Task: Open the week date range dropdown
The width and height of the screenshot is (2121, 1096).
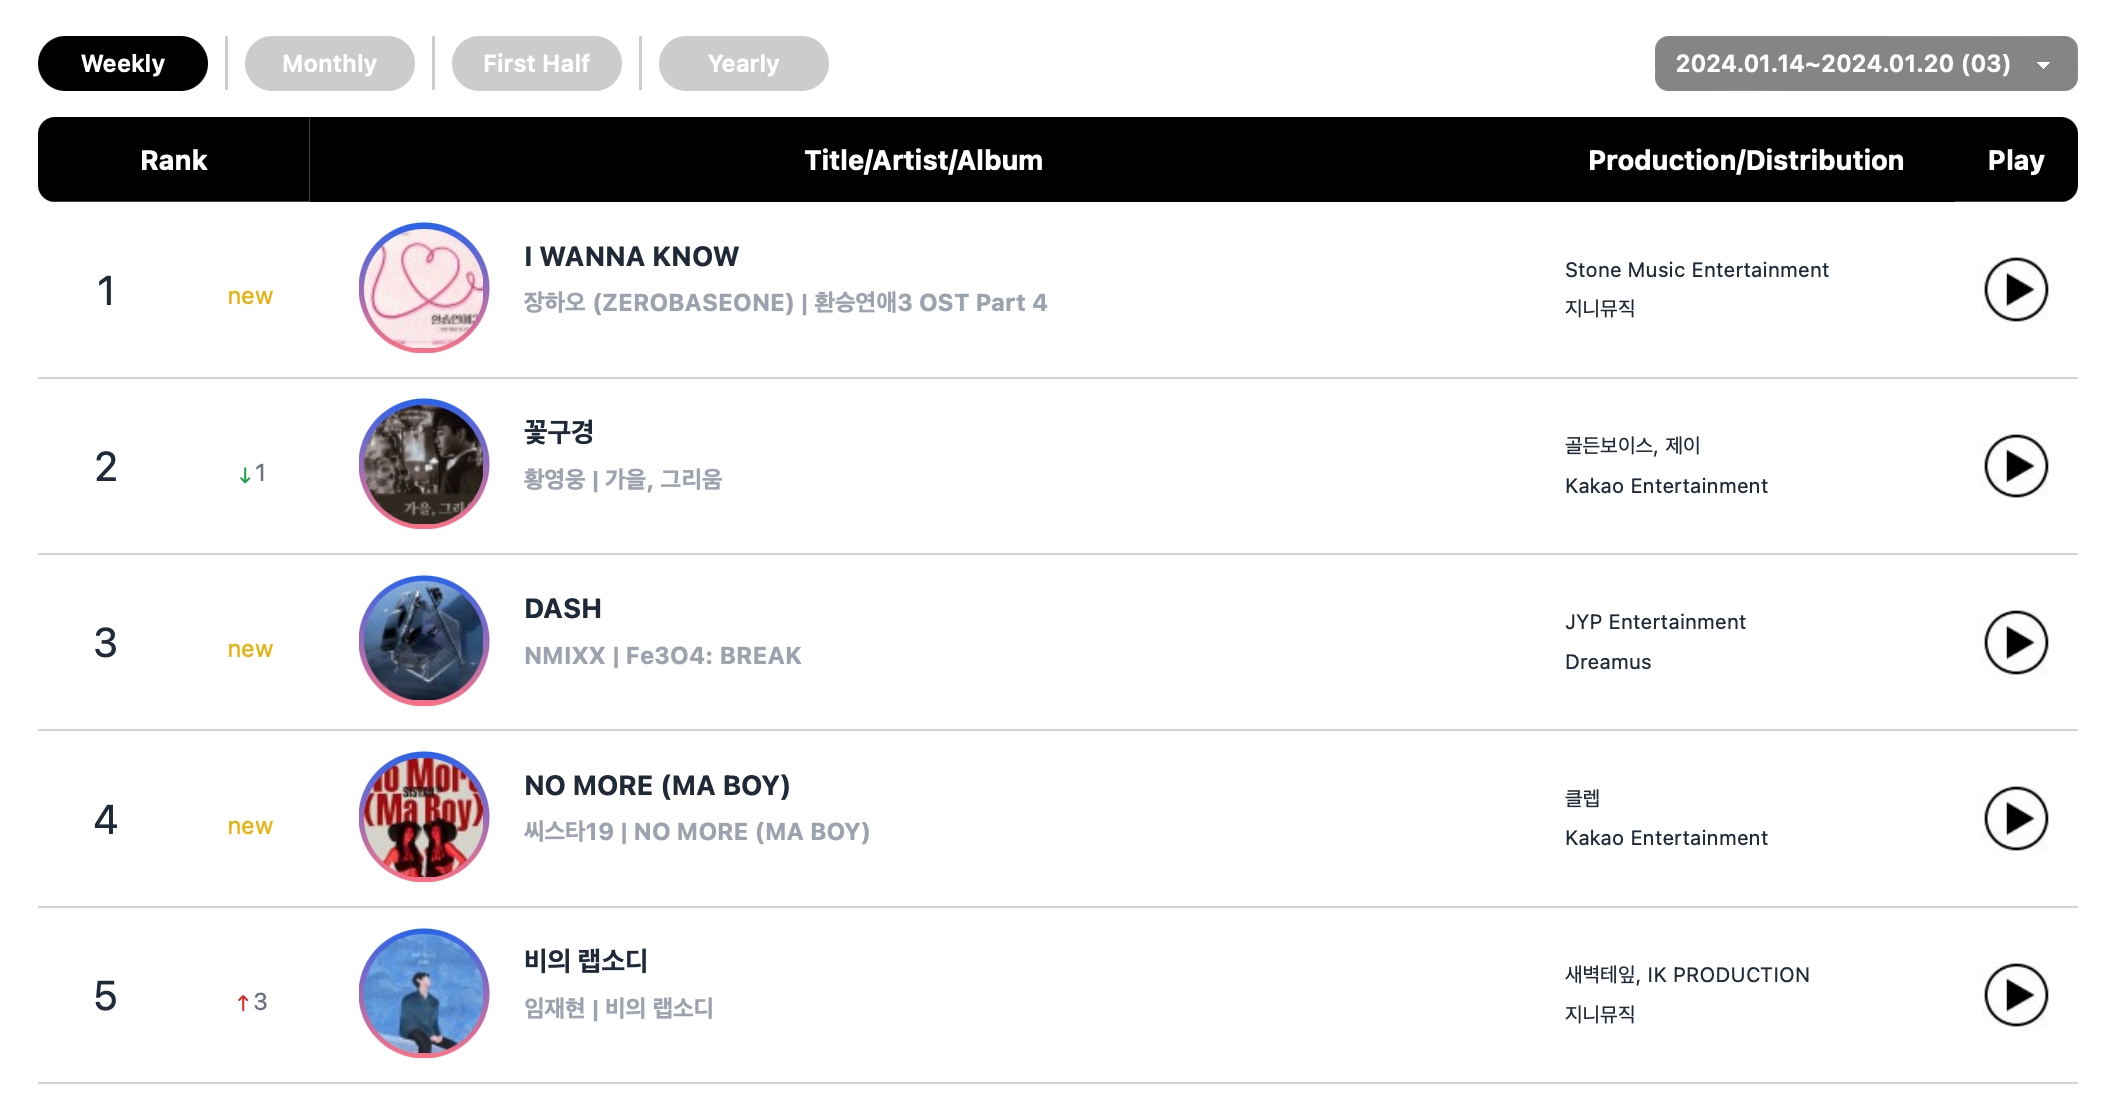Action: 1865,64
